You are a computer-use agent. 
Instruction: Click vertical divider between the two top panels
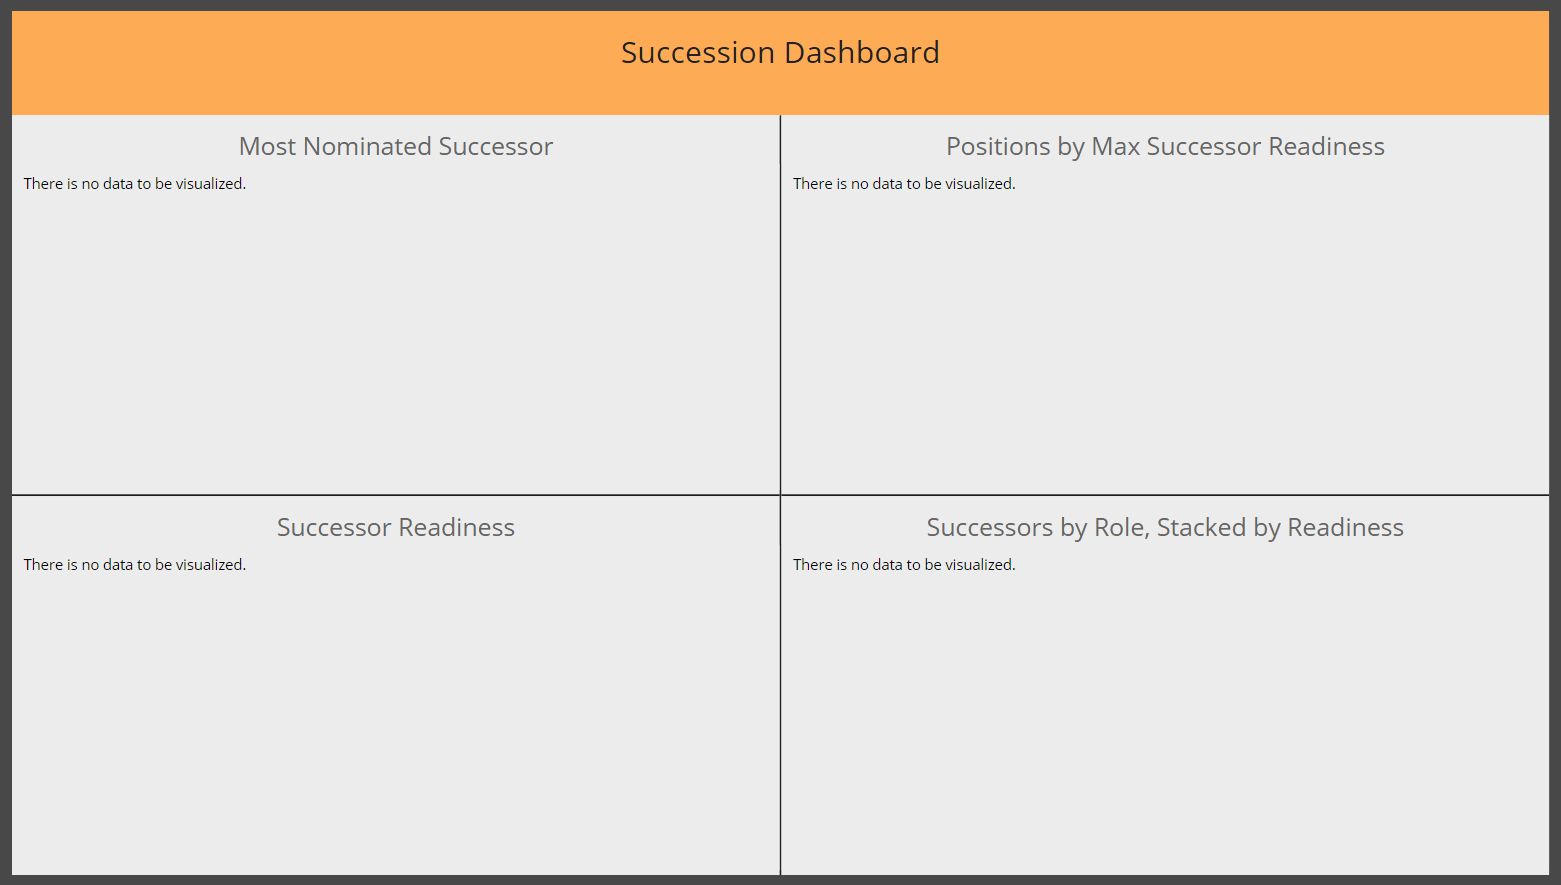click(x=780, y=304)
